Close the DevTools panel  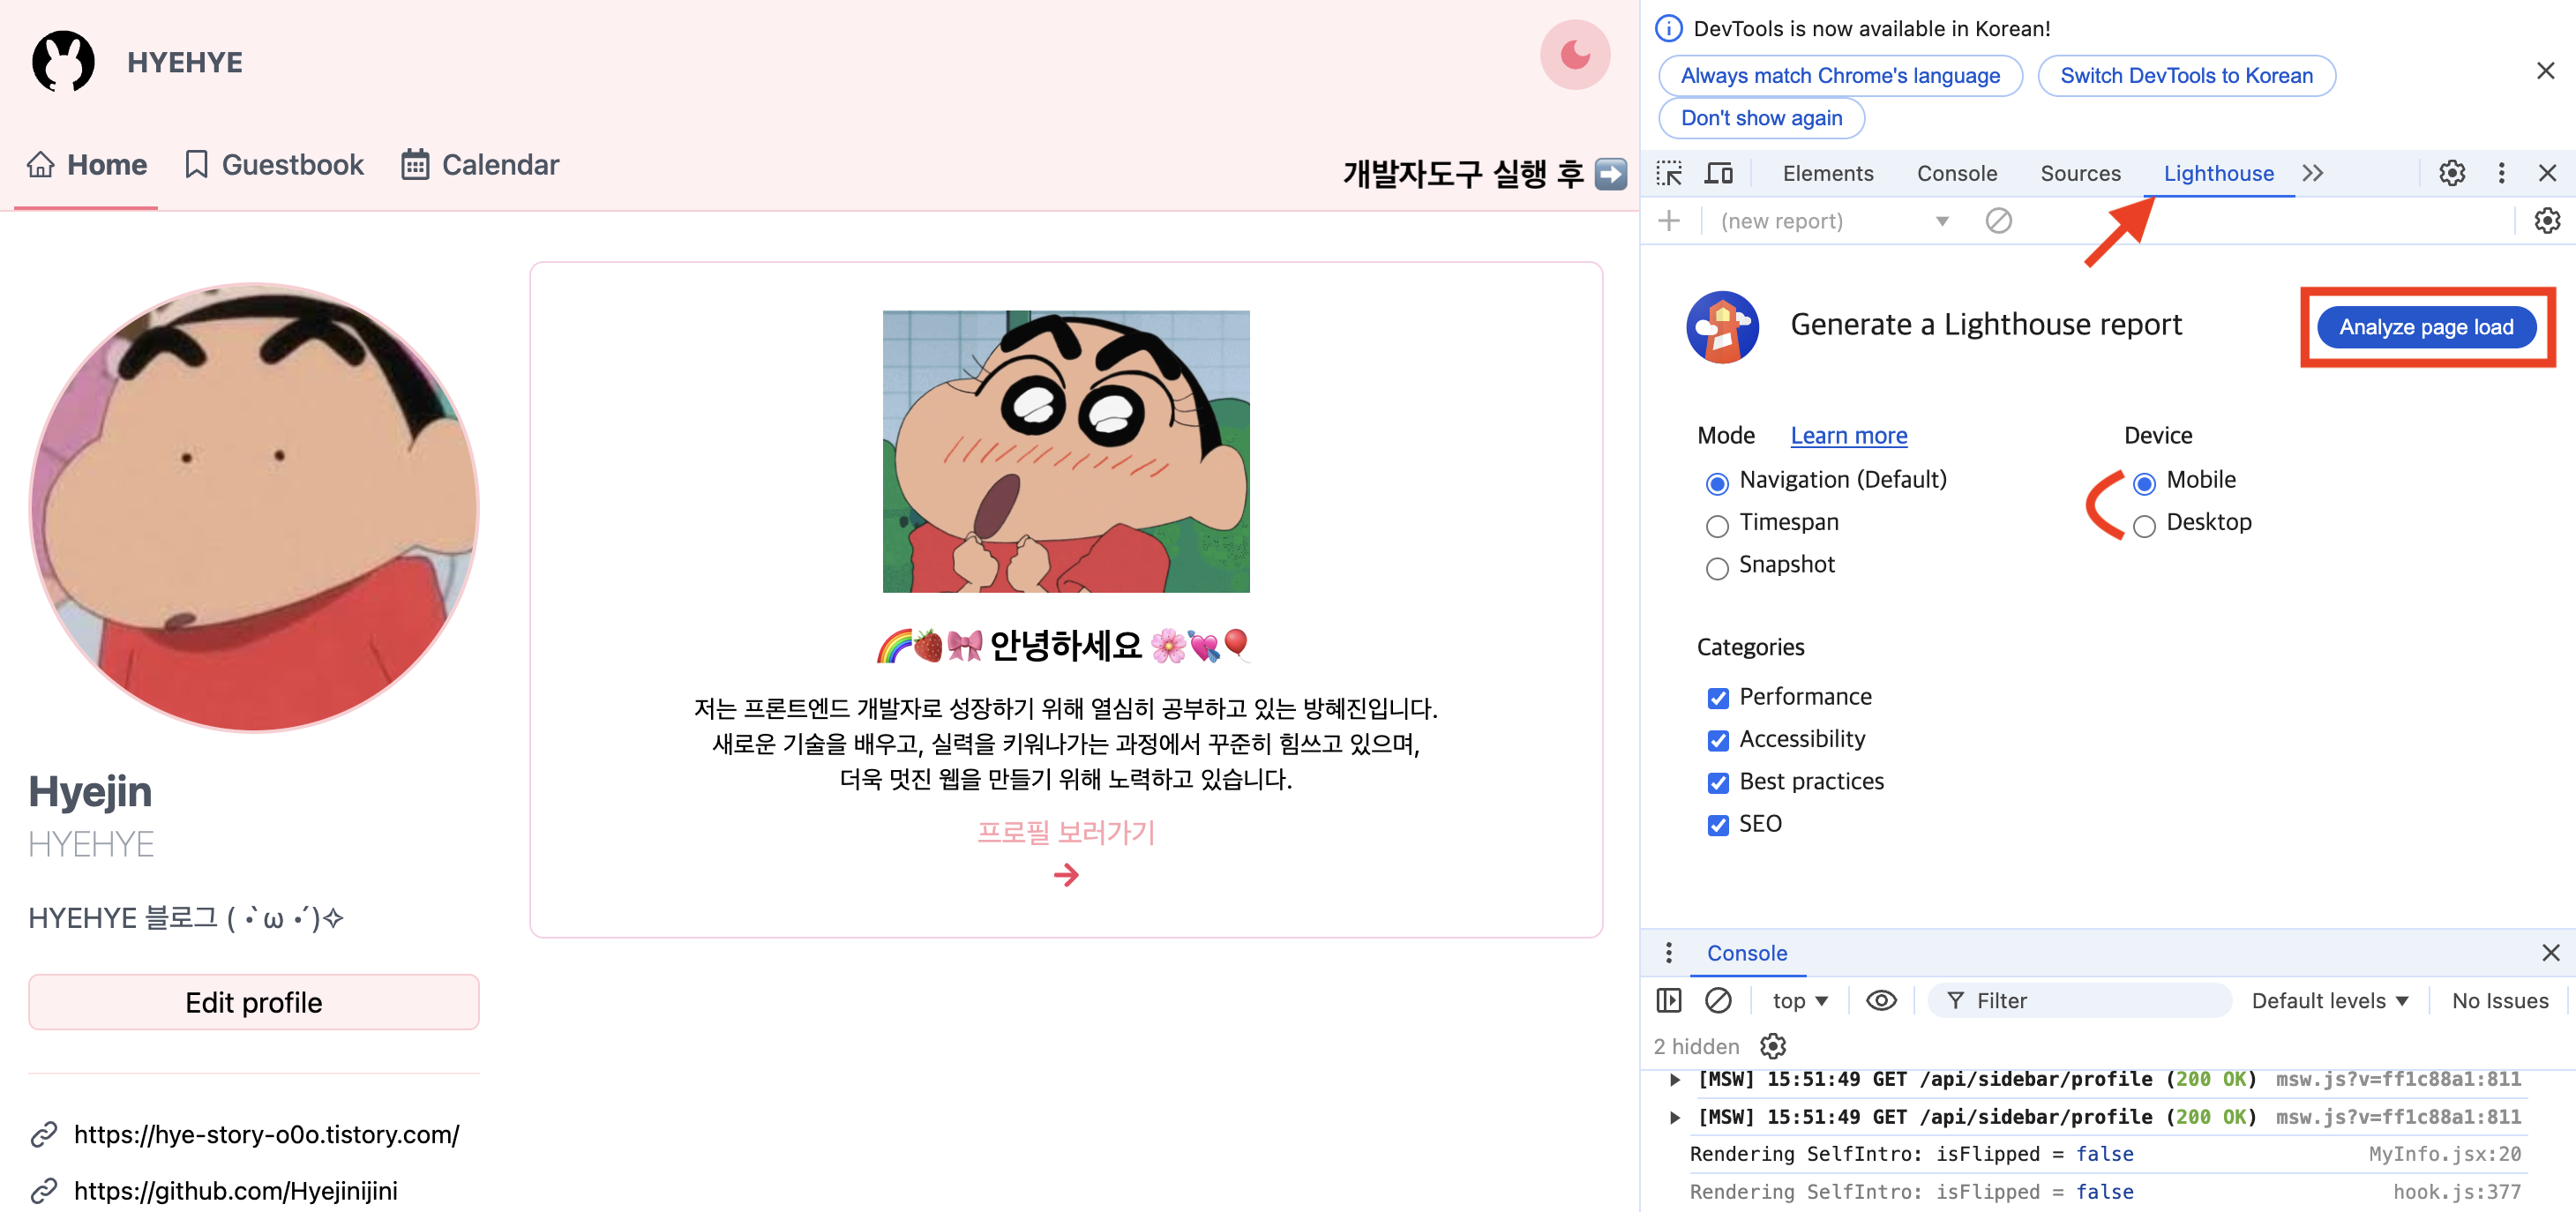click(2547, 173)
